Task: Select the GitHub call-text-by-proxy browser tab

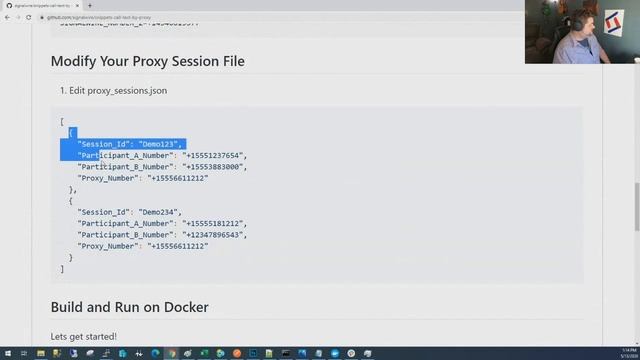Action: point(42,6)
